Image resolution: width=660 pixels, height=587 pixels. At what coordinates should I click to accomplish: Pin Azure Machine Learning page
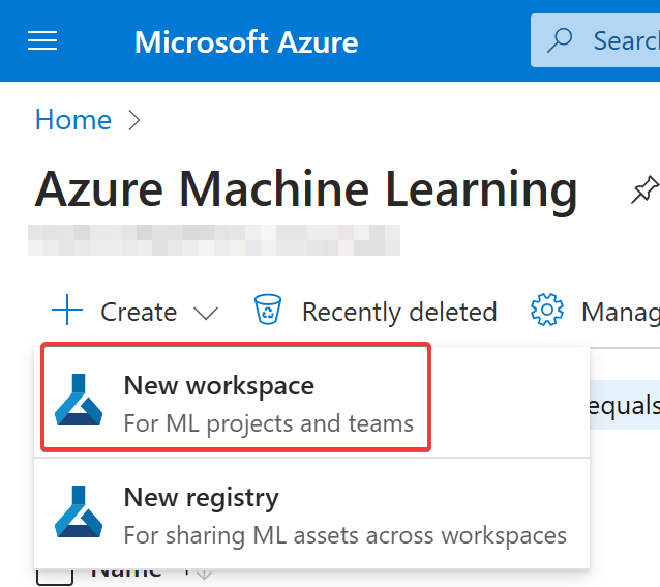(x=644, y=190)
